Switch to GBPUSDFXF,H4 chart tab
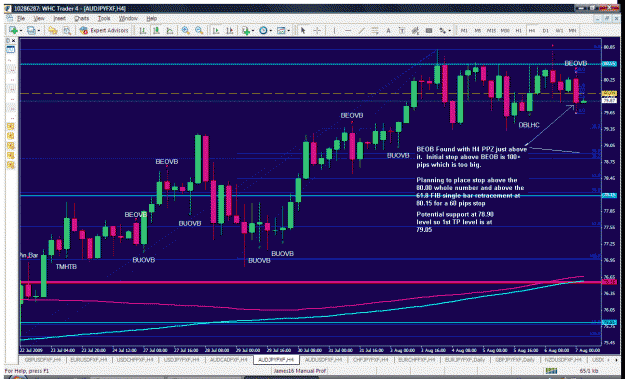Screen dimensions: 625x379 43,360
